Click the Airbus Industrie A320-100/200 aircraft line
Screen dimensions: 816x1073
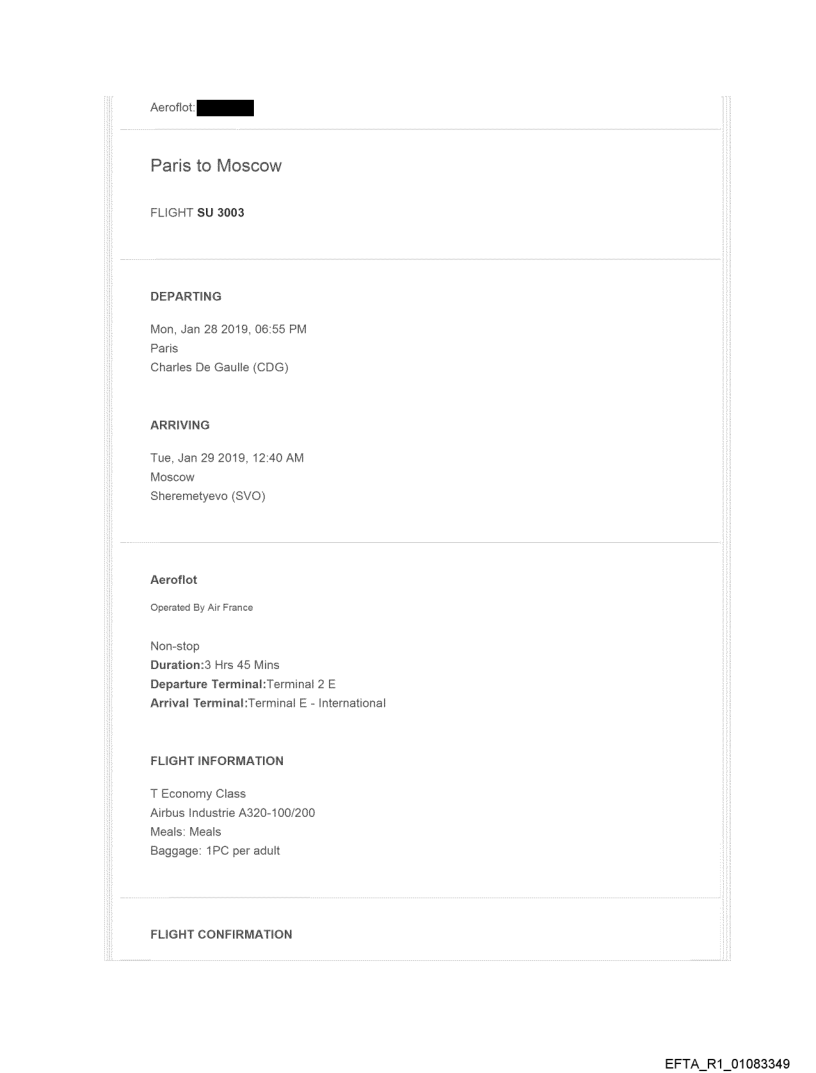click(x=233, y=813)
